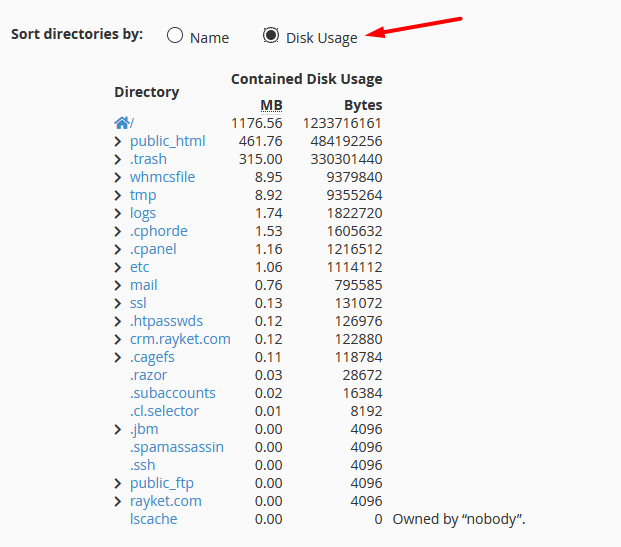Open the lscache directory link
Screen dimensions: 621x547
(153, 519)
